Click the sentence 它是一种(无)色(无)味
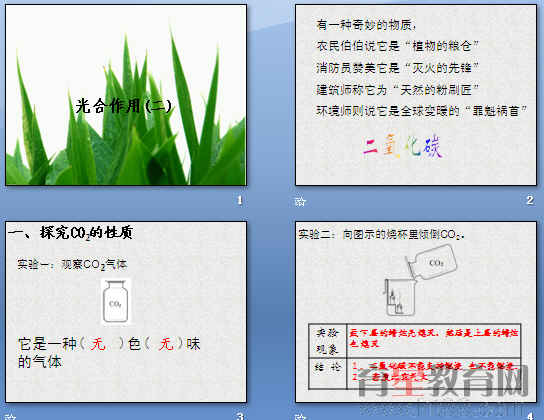Viewport: 544px width, 420px height. click(x=109, y=344)
